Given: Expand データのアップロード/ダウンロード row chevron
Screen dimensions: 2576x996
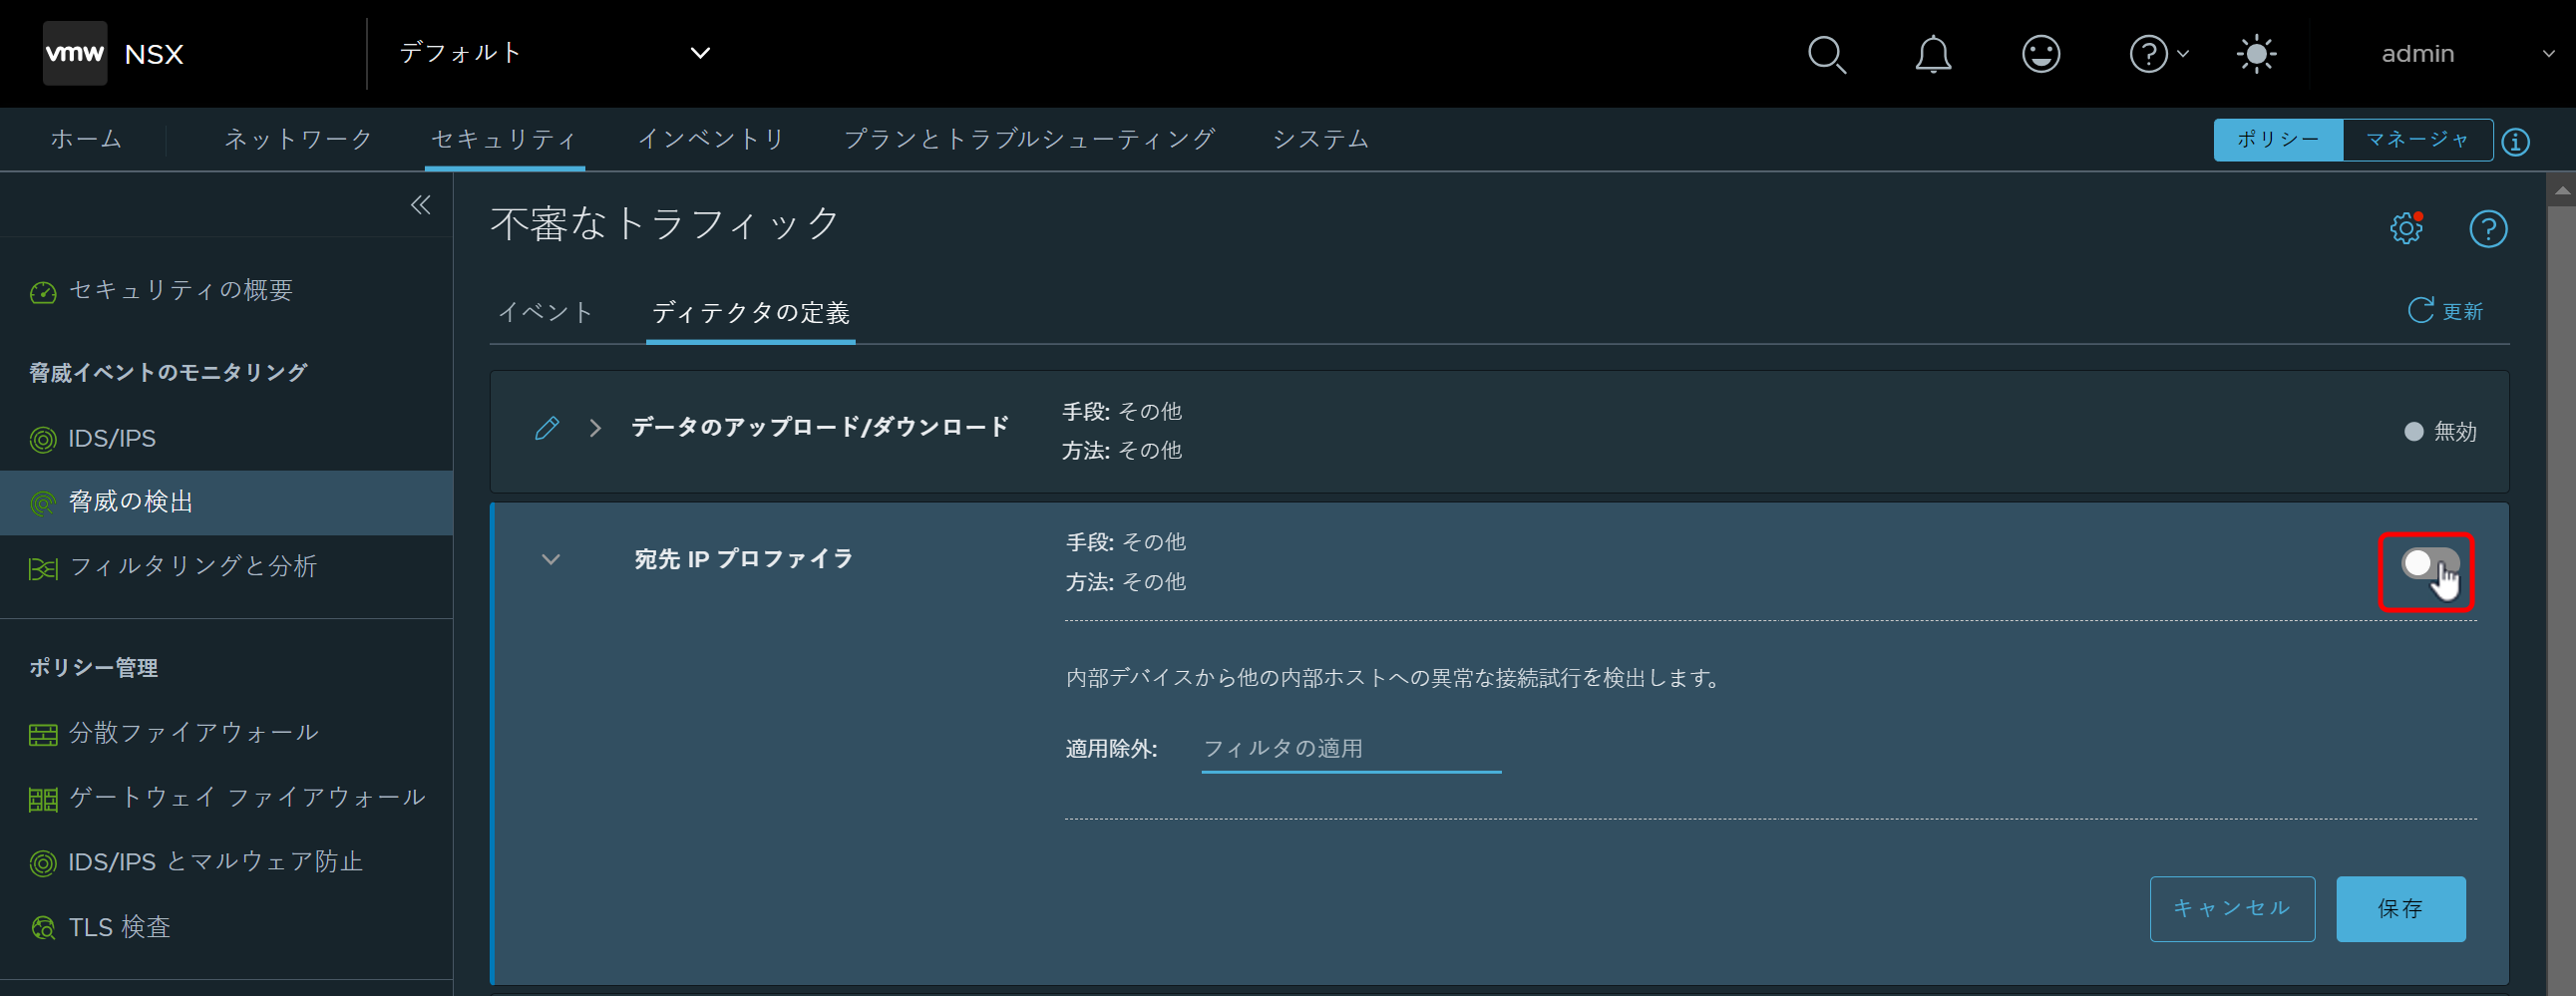Looking at the screenshot, I should click(595, 428).
